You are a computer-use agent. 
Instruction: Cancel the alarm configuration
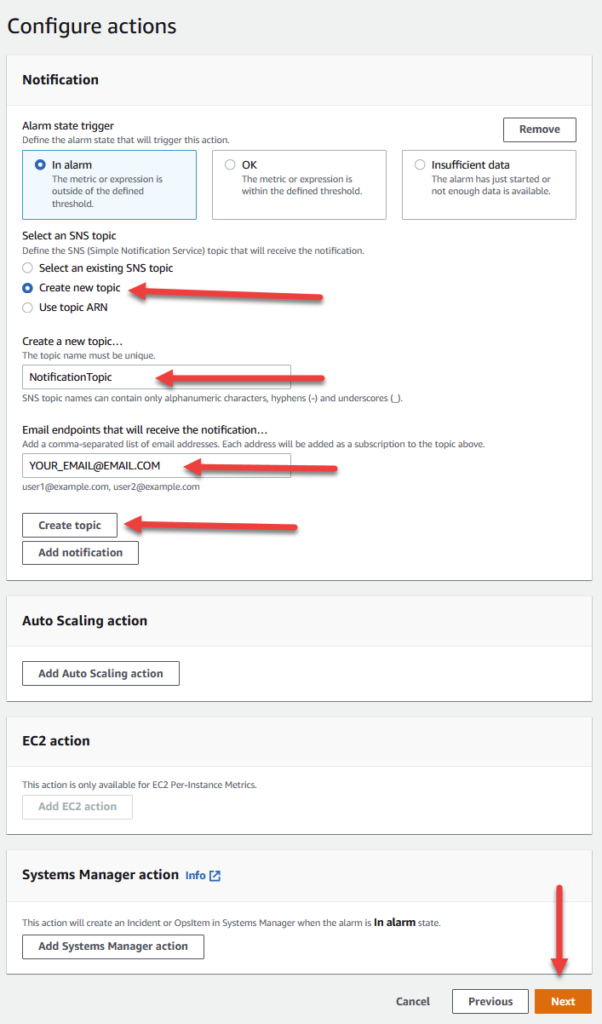(x=413, y=1001)
